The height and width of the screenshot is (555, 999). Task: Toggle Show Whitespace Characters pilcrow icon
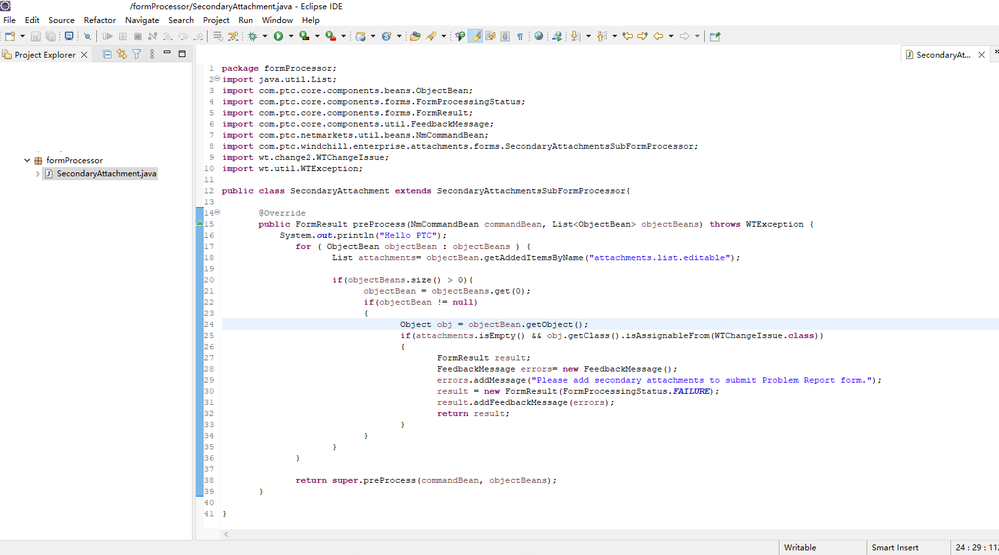520,36
